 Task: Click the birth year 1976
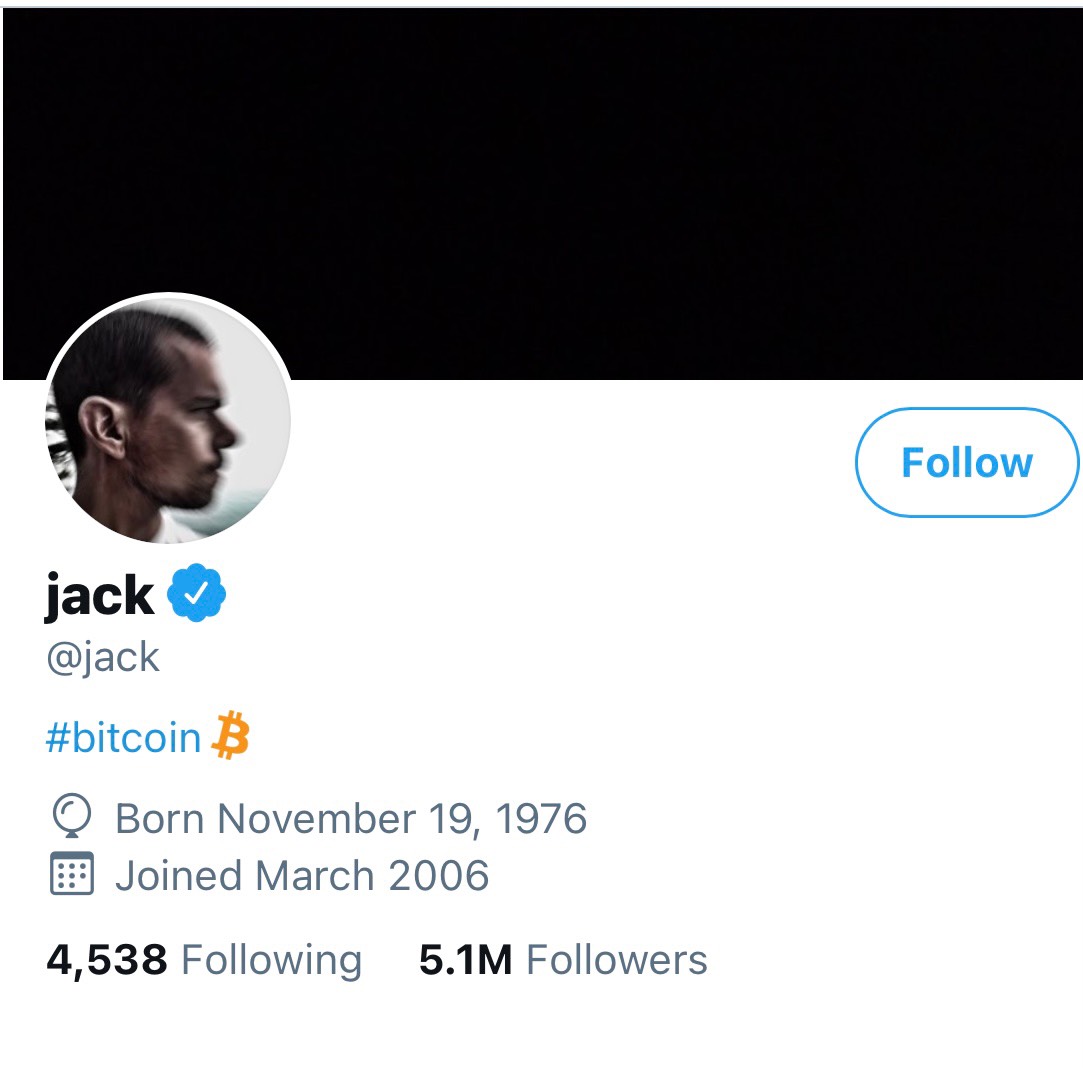[x=541, y=819]
